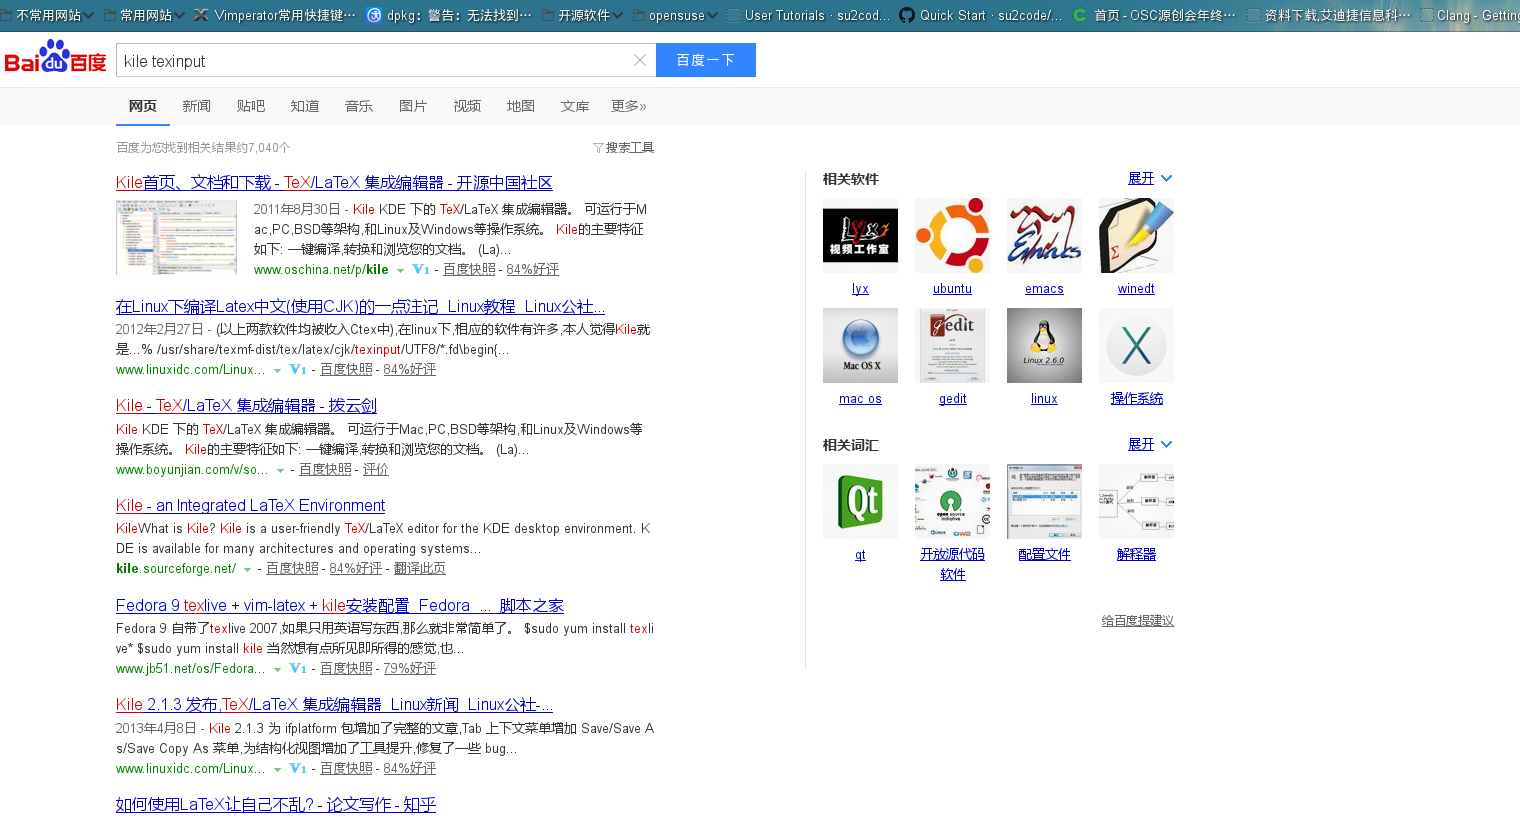Open result Kile 2.1.3 发布
The width and height of the screenshot is (1520, 819).
pyautogui.click(x=334, y=705)
